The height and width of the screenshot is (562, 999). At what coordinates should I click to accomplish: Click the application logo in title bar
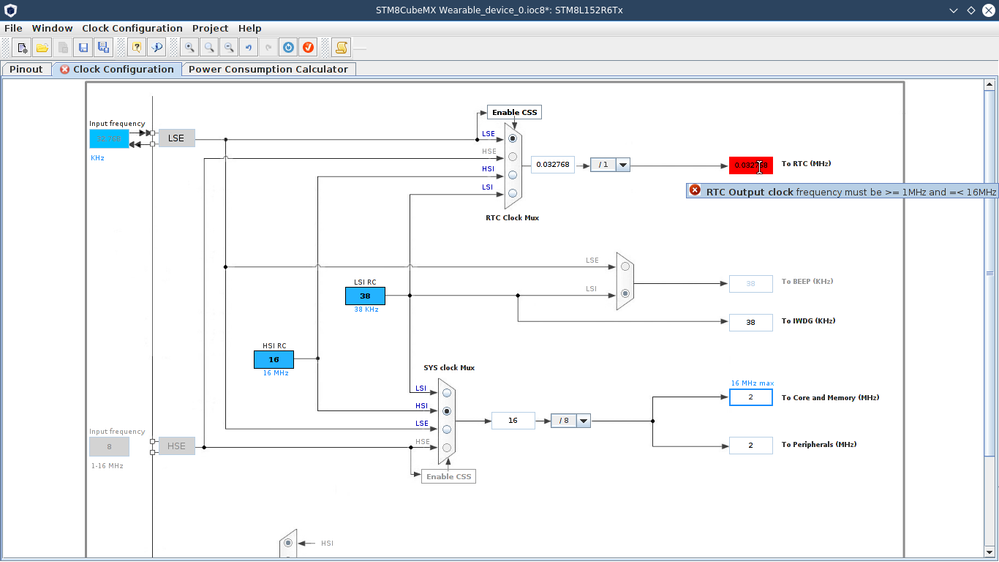[x=11, y=10]
